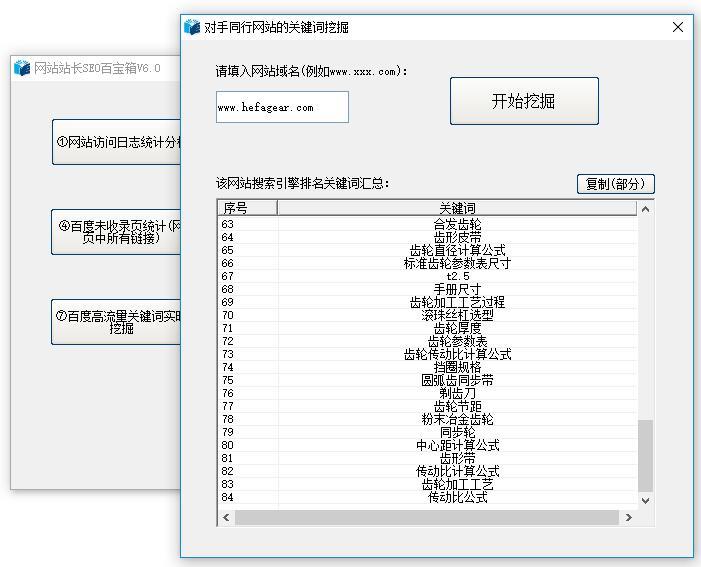Image resolution: width=701 pixels, height=567 pixels.
Task: Close the 关键词挖掘 dialog window
Action: point(678,27)
